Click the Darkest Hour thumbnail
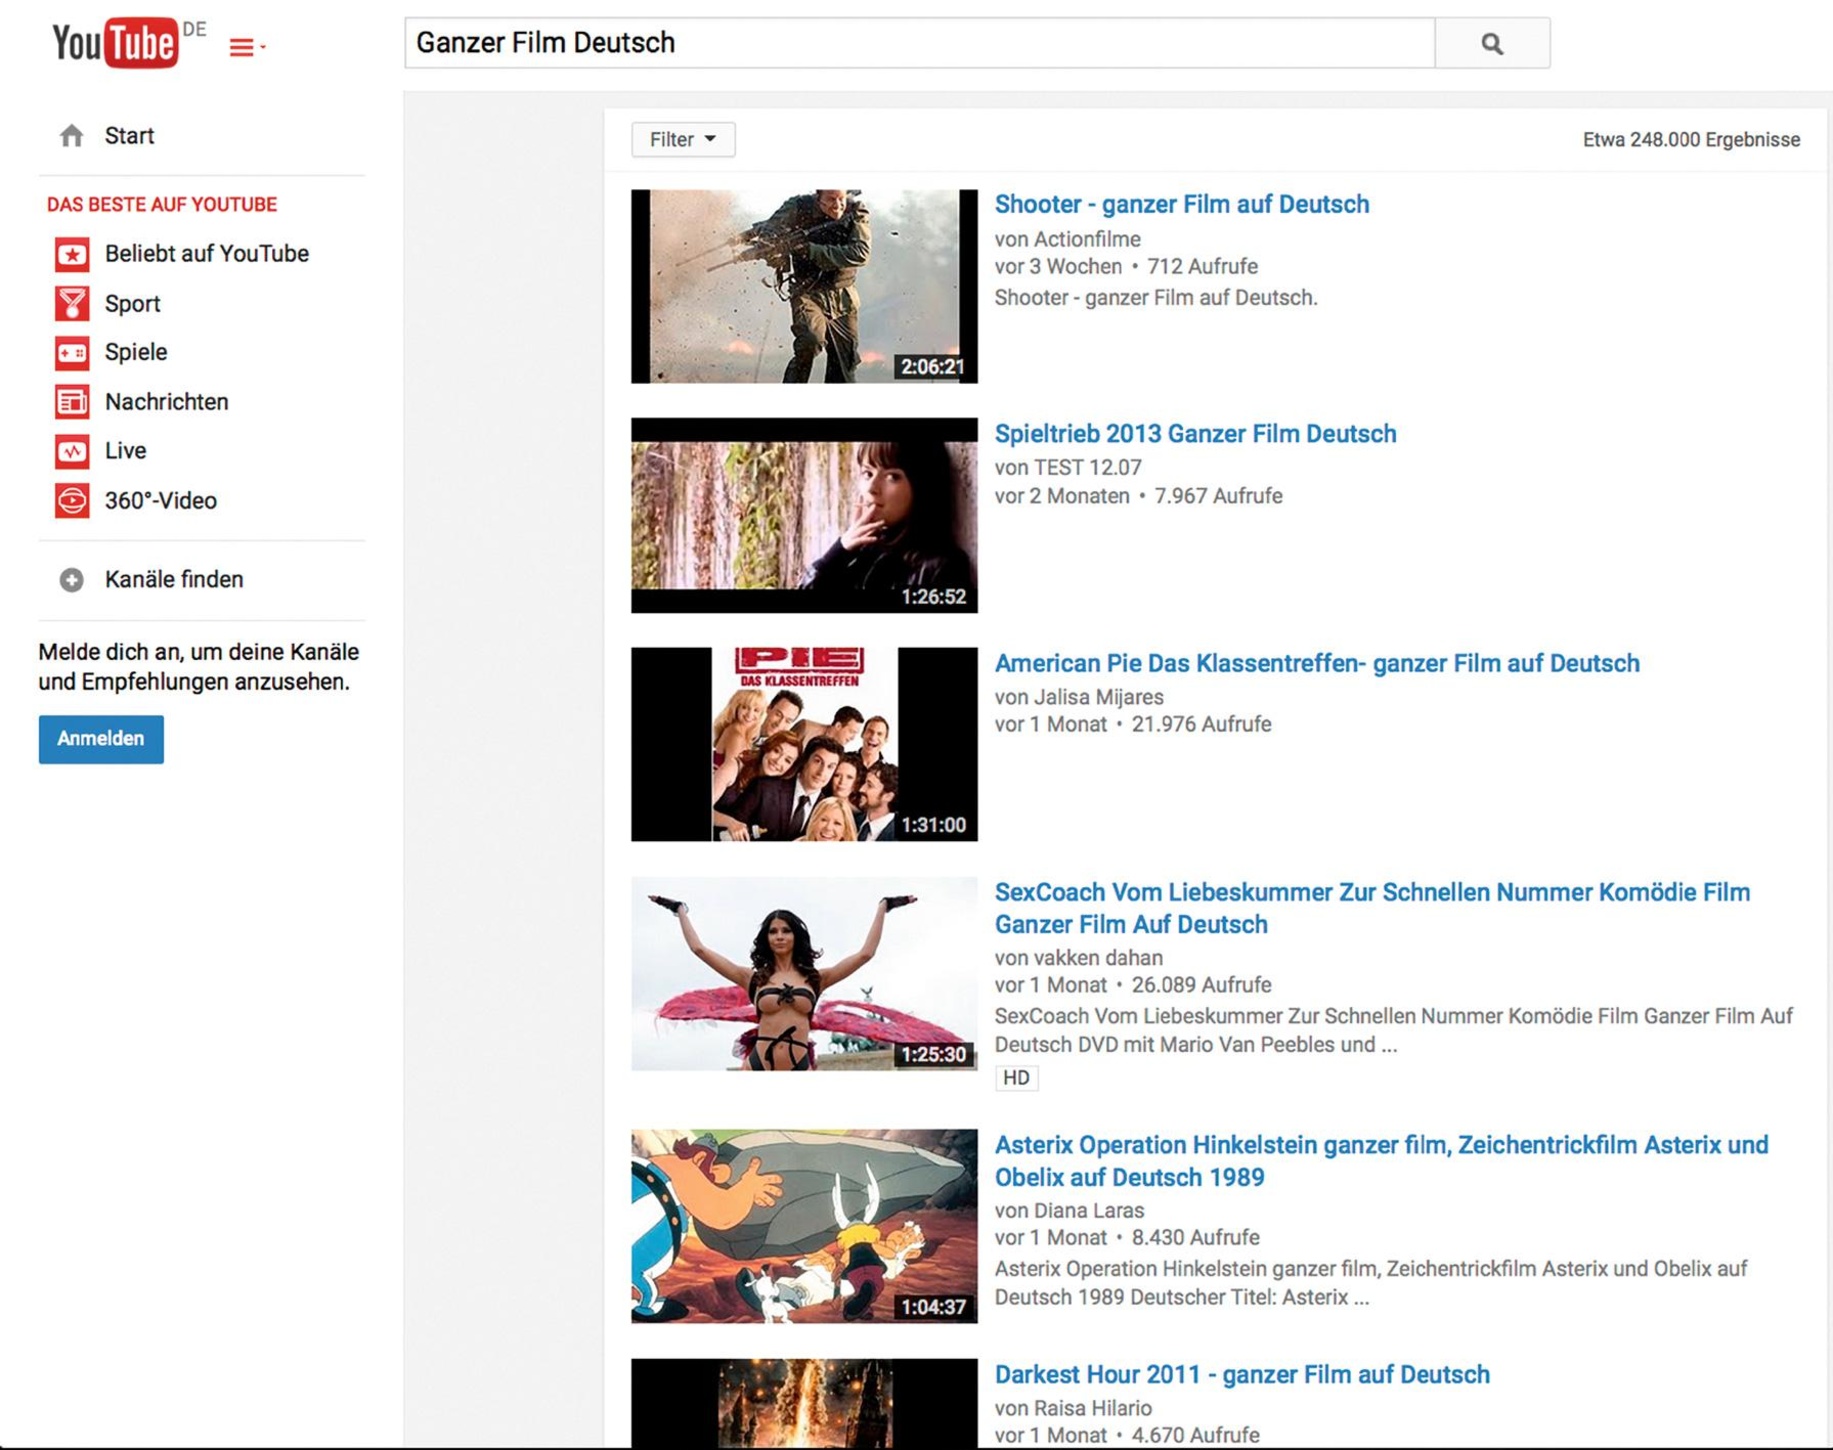The height and width of the screenshot is (1450, 1833). click(804, 1403)
